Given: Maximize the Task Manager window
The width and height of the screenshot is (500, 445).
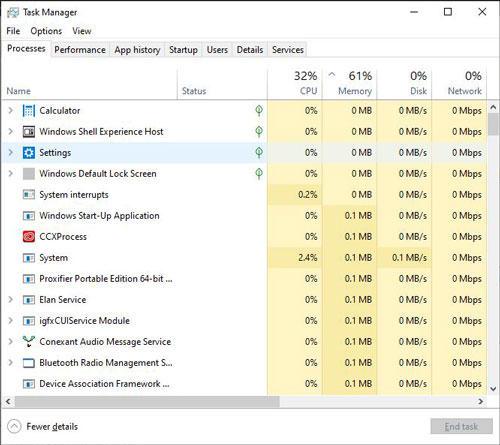Looking at the screenshot, I should tap(448, 12).
